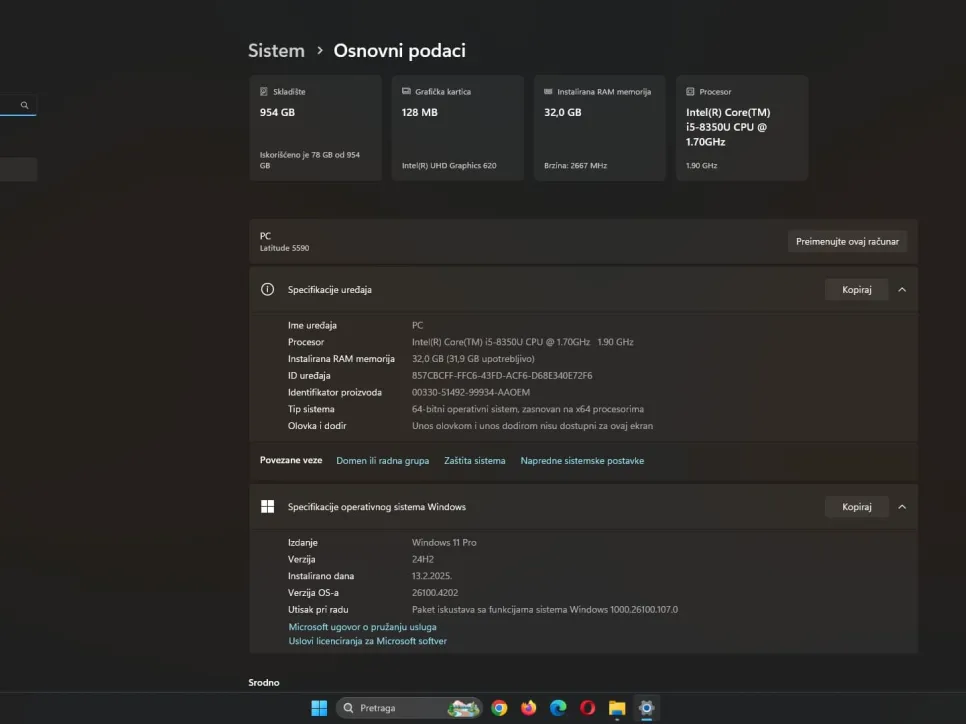Open Microsoft ugovor o pružanju usluga
The image size is (966, 724).
pyautogui.click(x=362, y=627)
